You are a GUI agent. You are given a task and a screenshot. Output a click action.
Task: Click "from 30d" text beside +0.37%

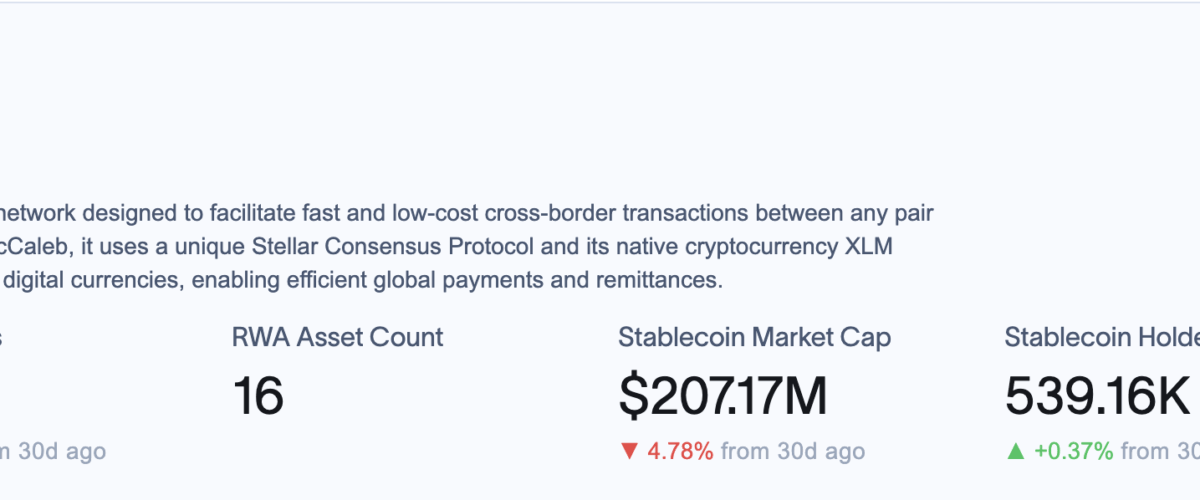click(x=1160, y=451)
